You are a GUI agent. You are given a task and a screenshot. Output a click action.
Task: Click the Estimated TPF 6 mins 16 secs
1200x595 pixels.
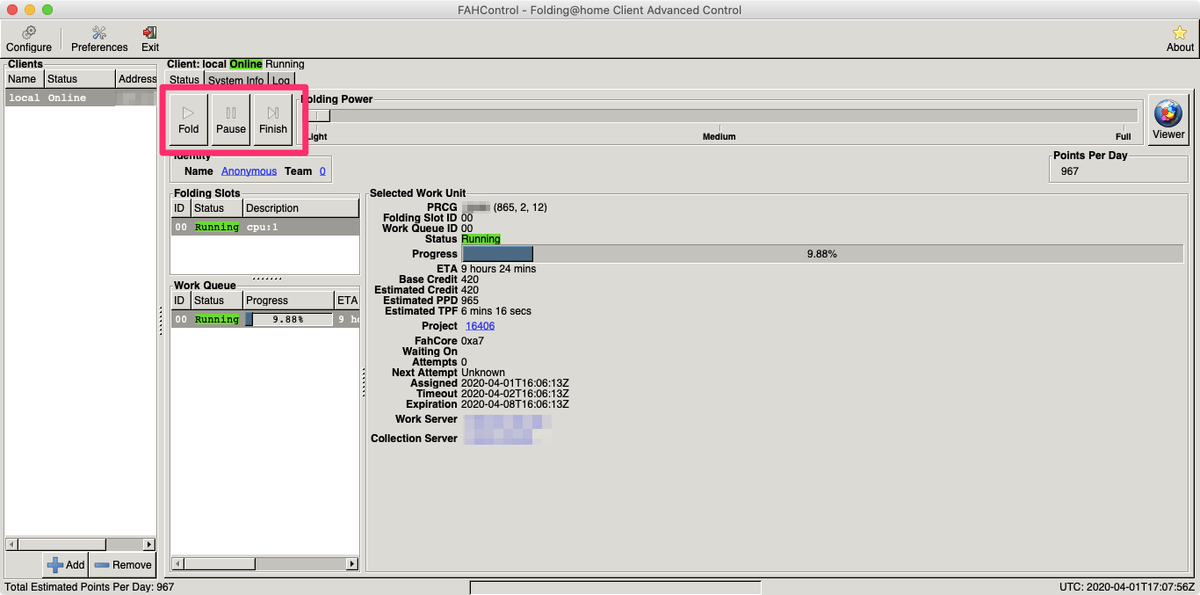click(x=496, y=311)
